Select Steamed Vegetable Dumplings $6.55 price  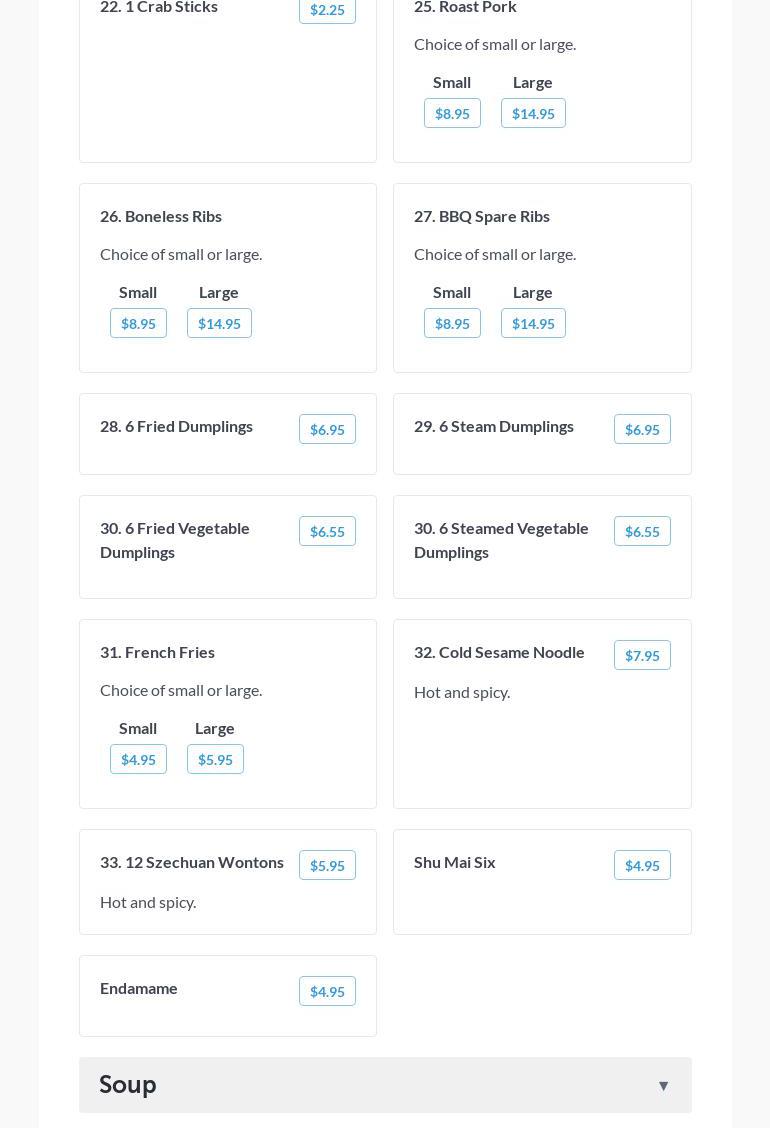pos(642,531)
